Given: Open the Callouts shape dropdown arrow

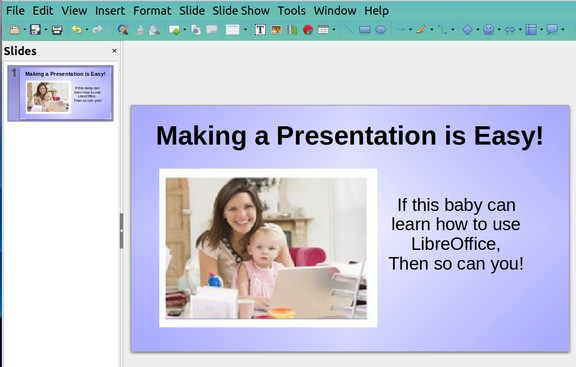Looking at the screenshot, I should click(x=563, y=30).
